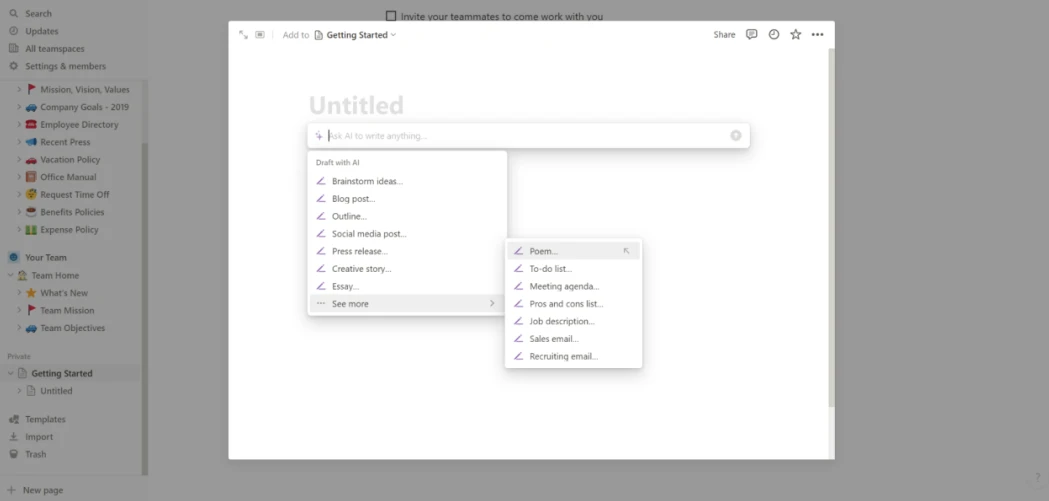This screenshot has width=1049, height=501.
Task: Click the Untitled page title field
Action: point(357,106)
